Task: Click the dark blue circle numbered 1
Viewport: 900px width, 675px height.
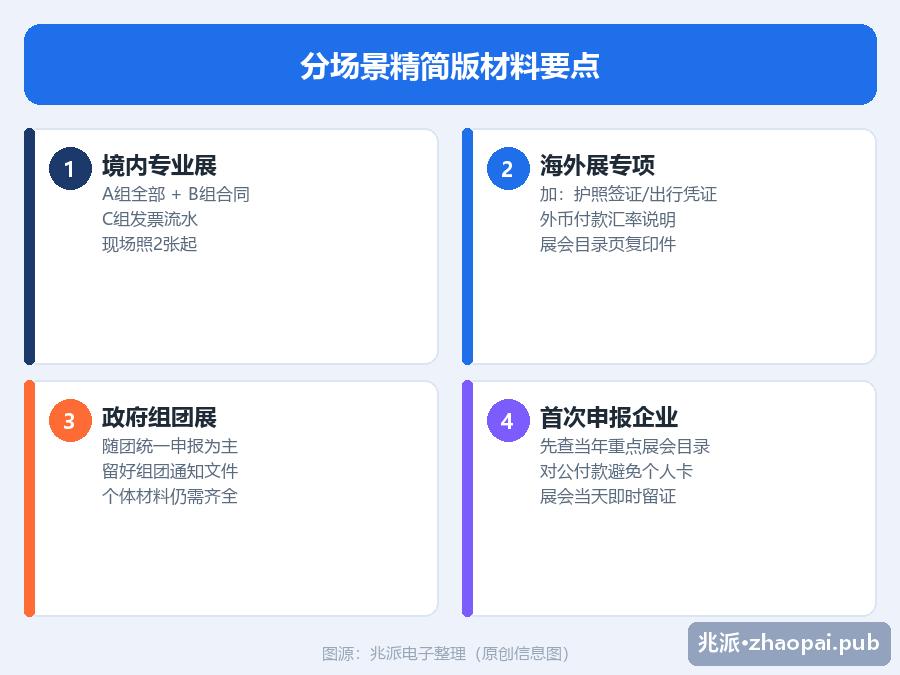Action: (70, 169)
